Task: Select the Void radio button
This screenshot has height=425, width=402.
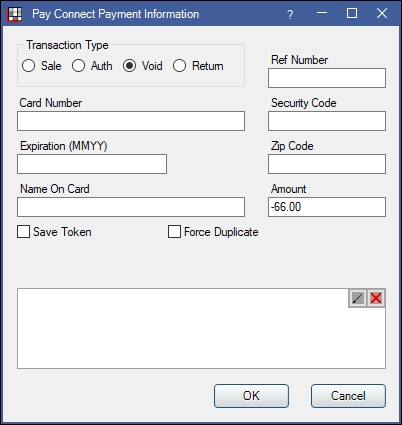Action: tap(143, 66)
